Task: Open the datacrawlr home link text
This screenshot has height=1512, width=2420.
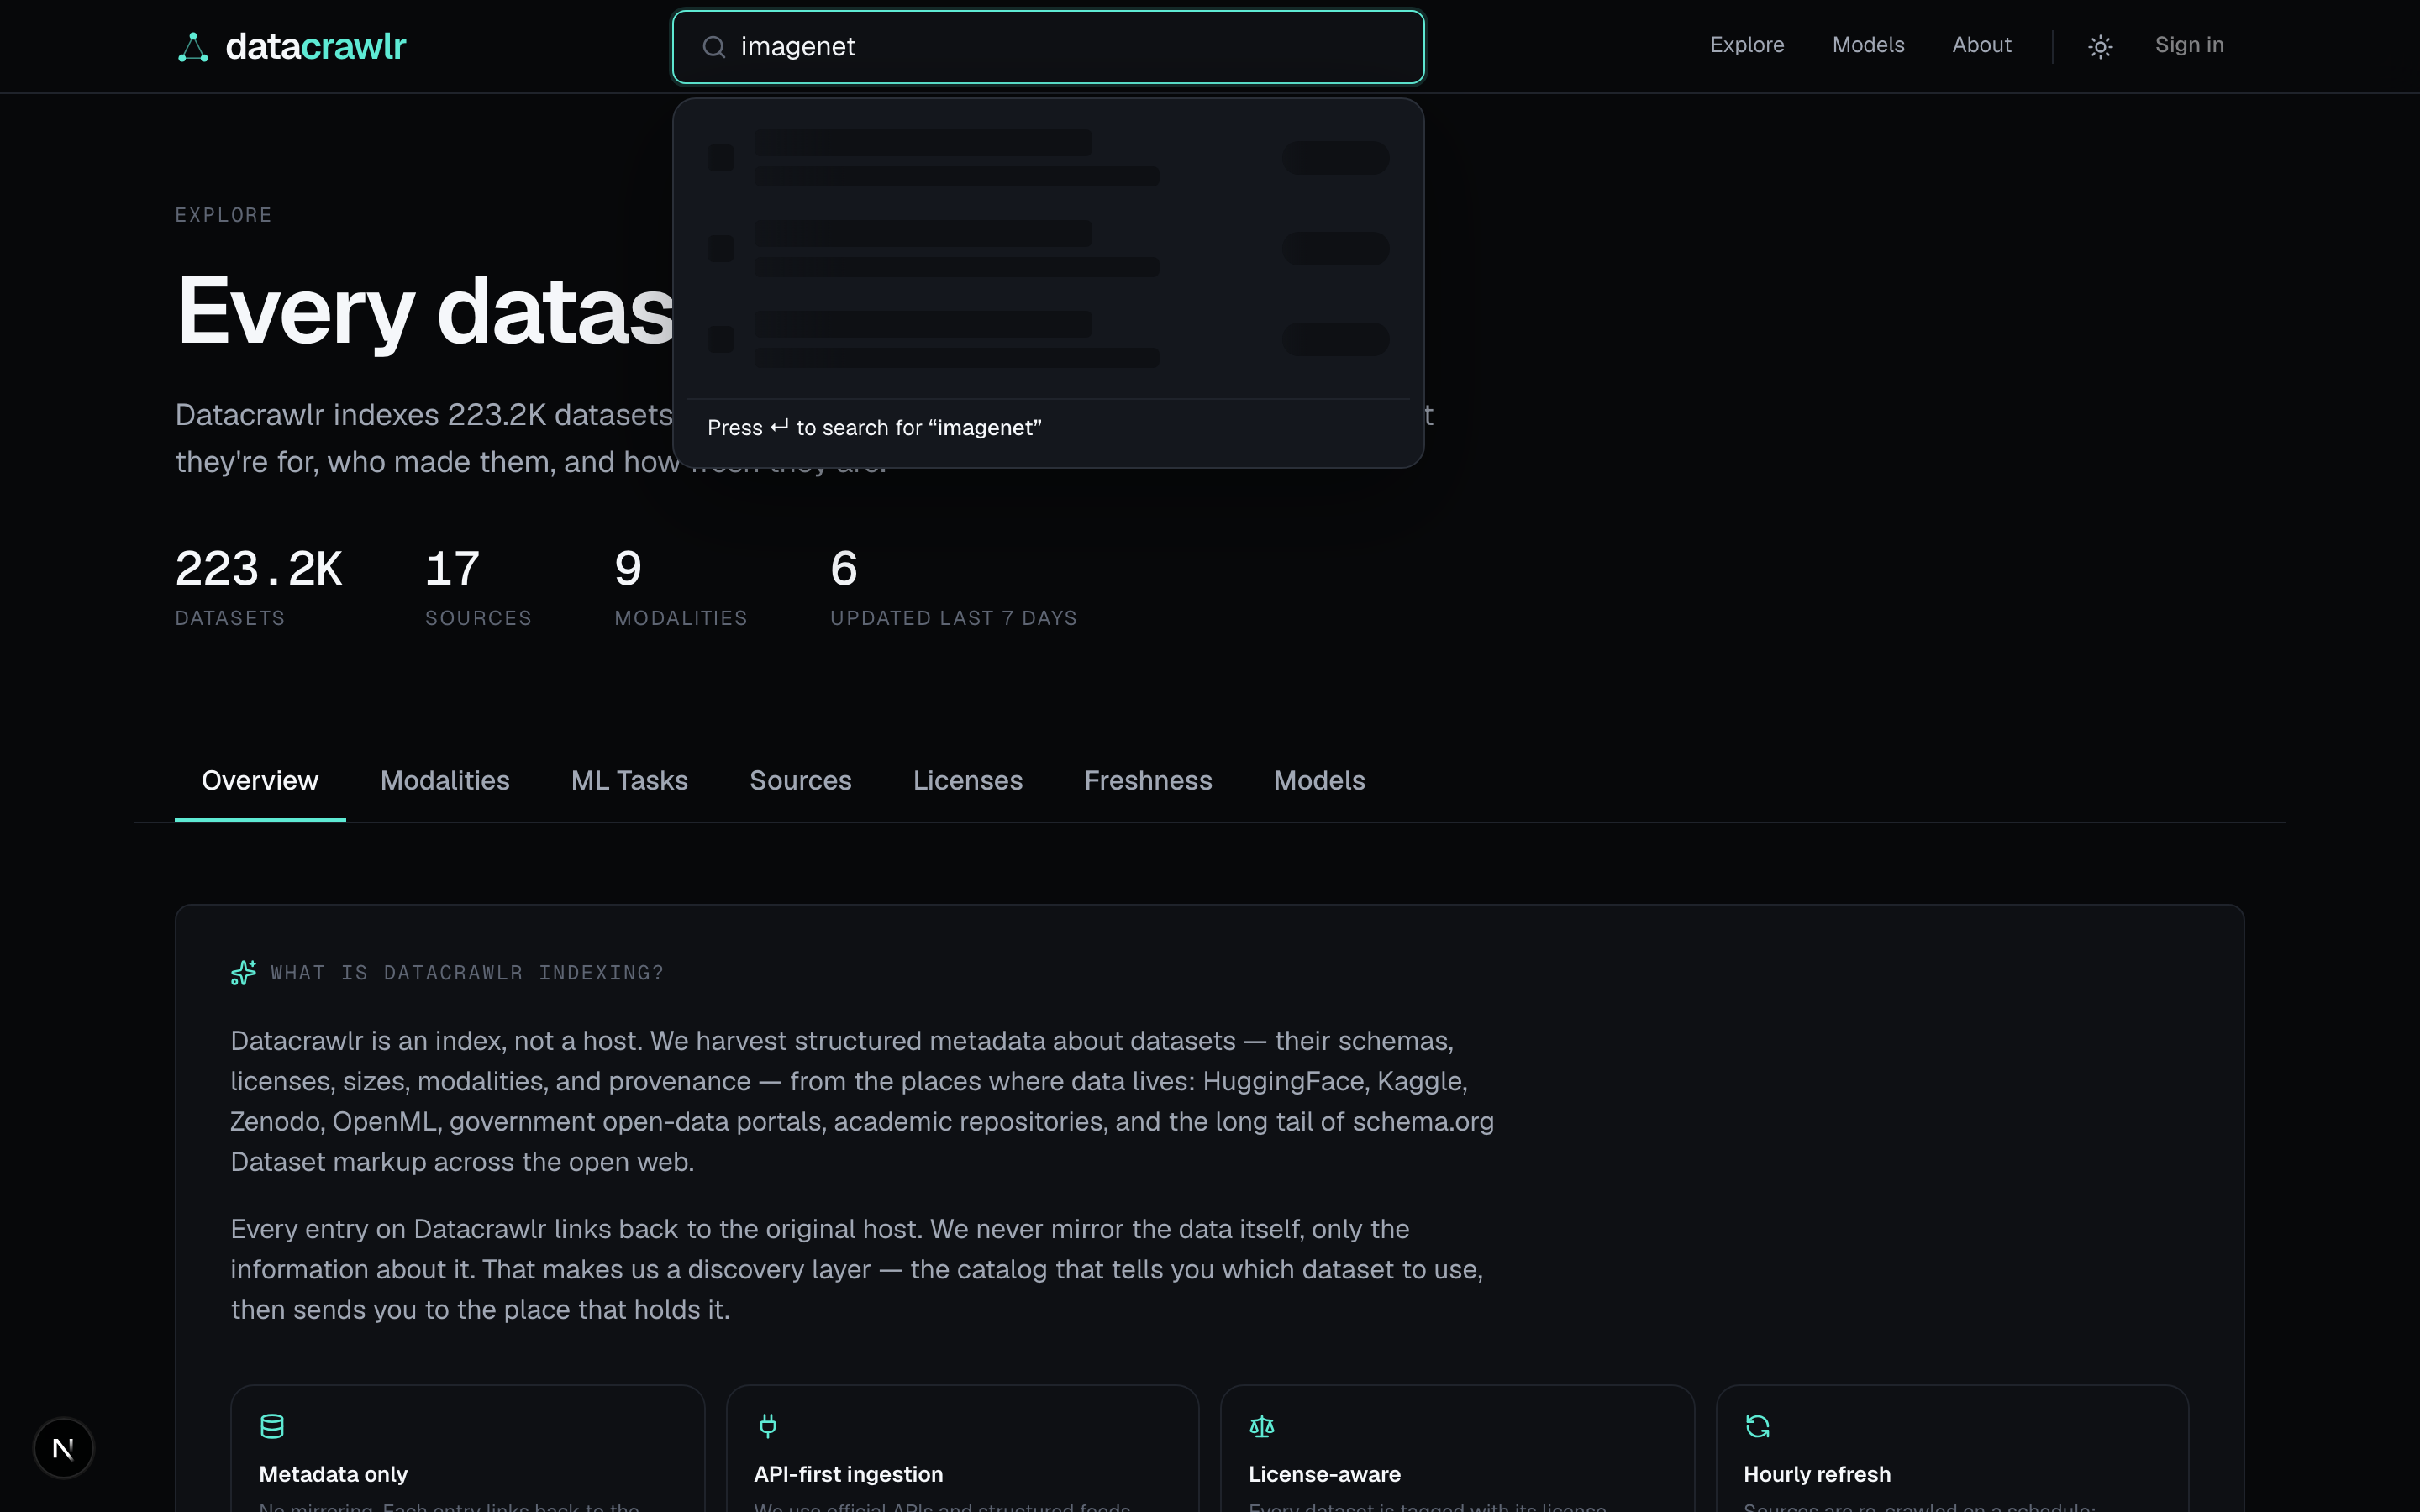Action: tap(315, 46)
